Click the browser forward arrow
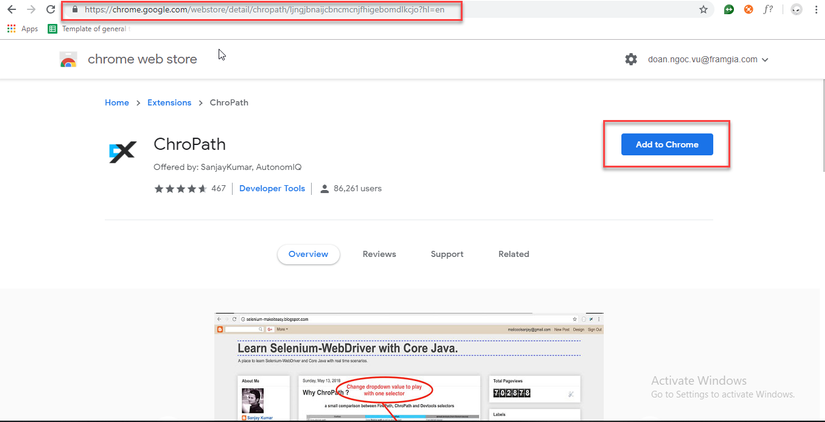Viewport: 825px width, 422px height. tap(31, 9)
